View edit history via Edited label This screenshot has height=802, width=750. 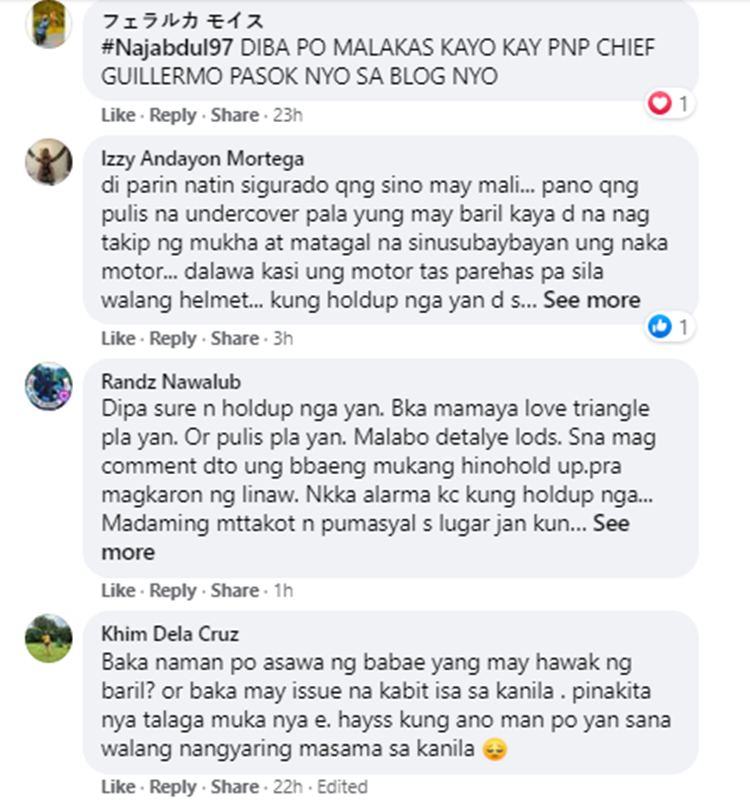click(x=342, y=787)
